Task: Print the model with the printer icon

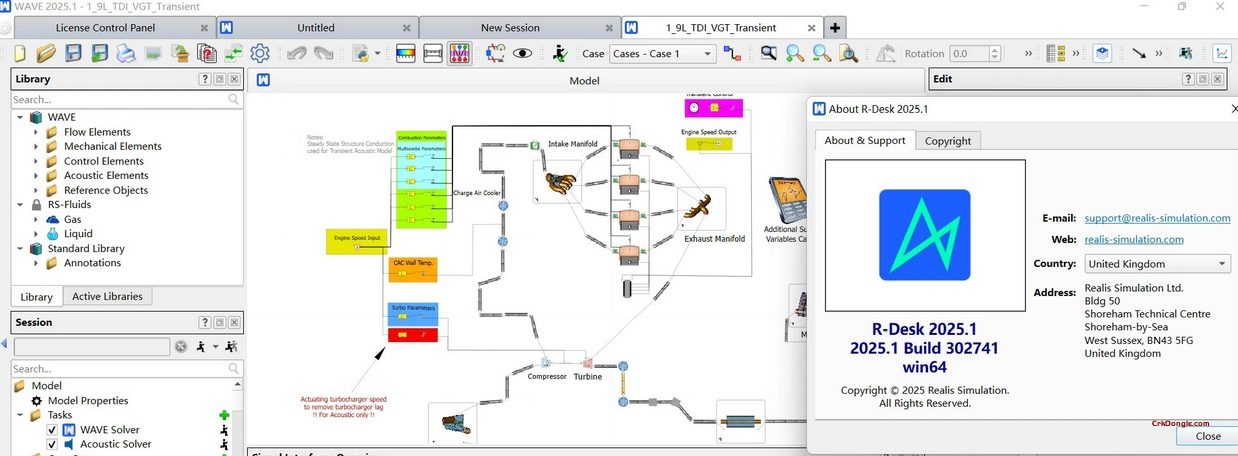Action: (127, 53)
